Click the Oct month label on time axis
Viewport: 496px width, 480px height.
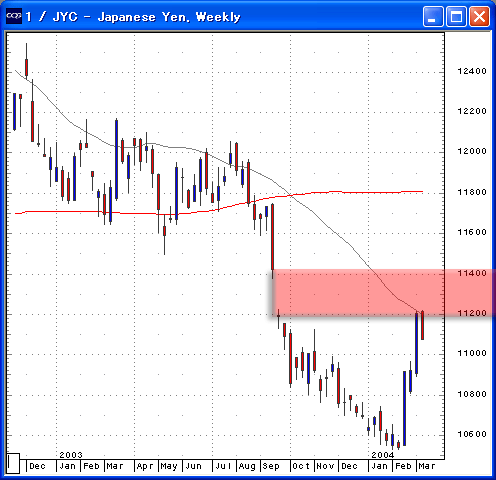(x=301, y=466)
